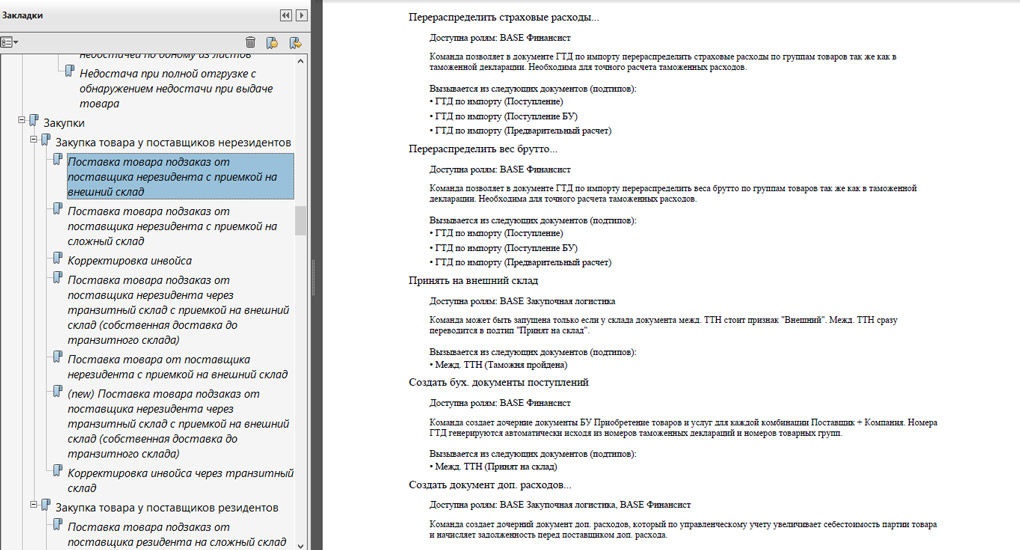
Task: Open bookmark Поставка товара подзаказ от поставщика резидента
Action: (177, 534)
